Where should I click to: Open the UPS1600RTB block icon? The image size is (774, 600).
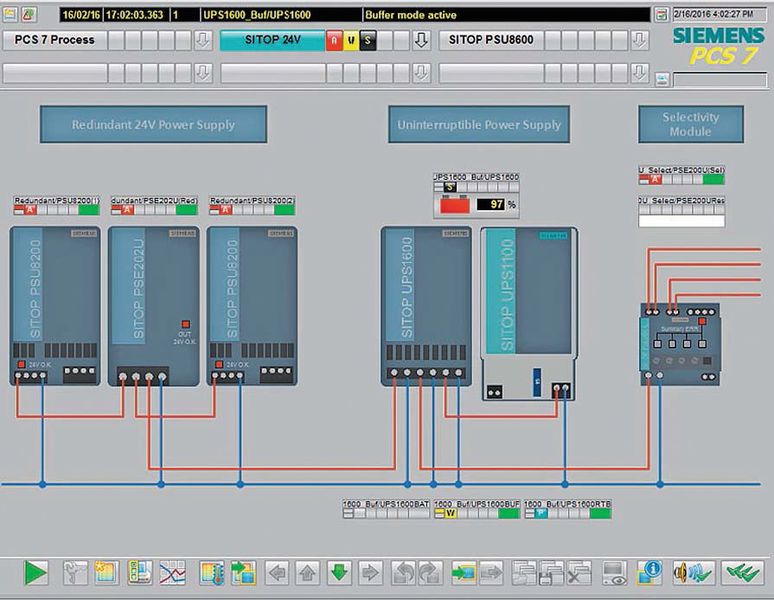(x=568, y=509)
